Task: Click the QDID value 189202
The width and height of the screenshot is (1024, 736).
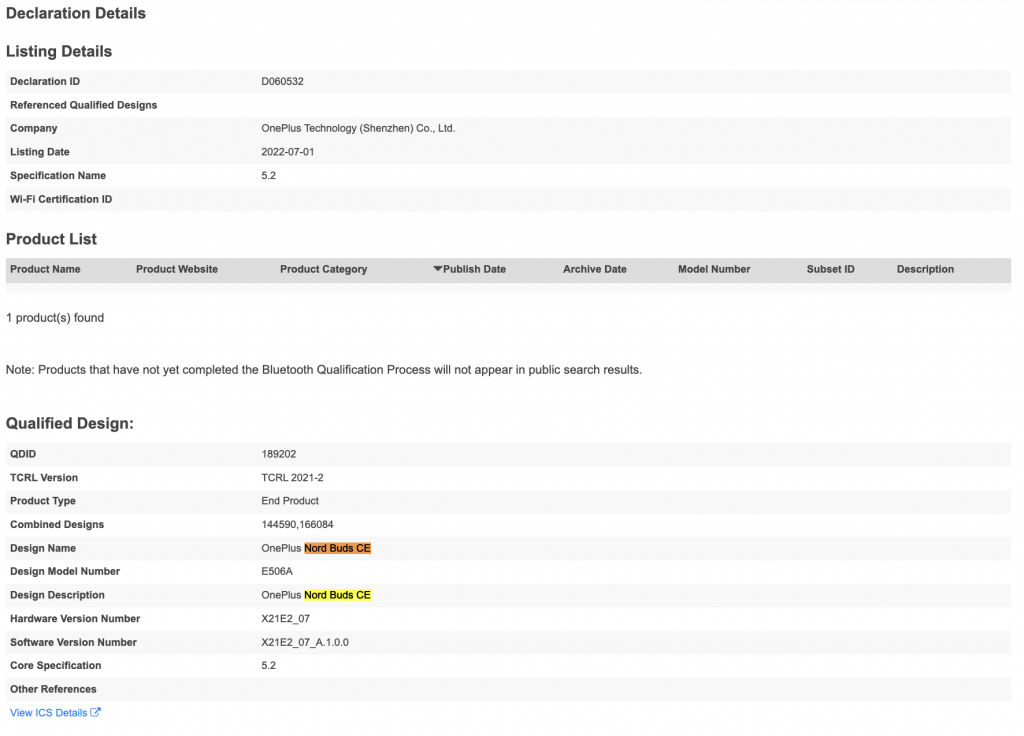Action: [279, 454]
